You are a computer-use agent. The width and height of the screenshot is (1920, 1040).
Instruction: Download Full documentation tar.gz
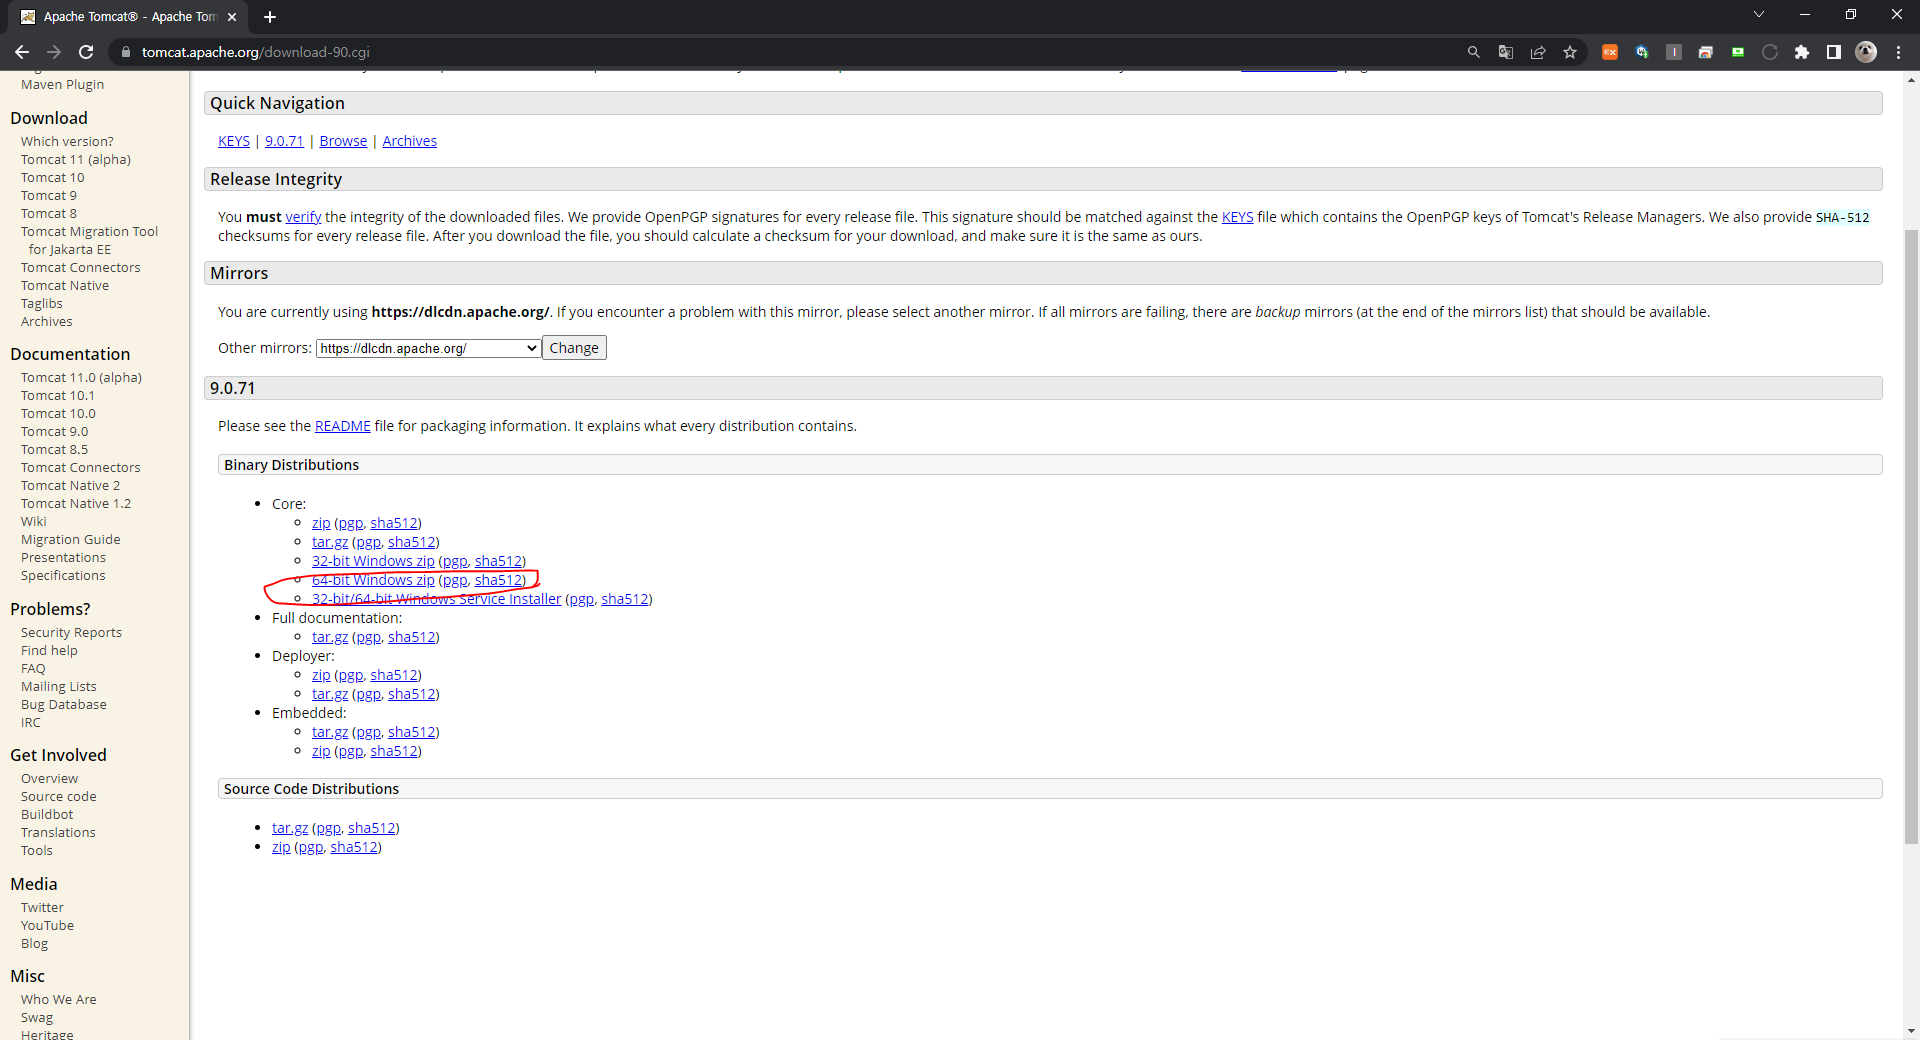click(x=330, y=637)
